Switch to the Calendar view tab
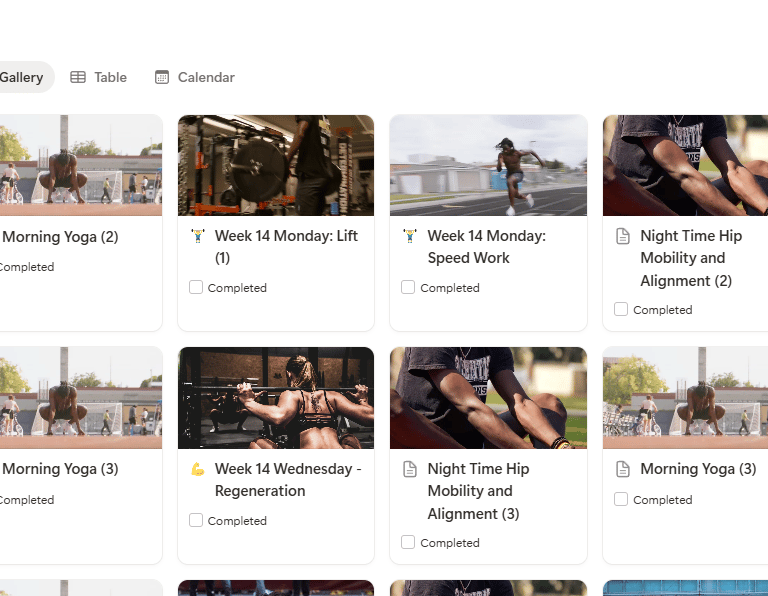Screen dimensions: 768x596 pyautogui.click(x=195, y=77)
